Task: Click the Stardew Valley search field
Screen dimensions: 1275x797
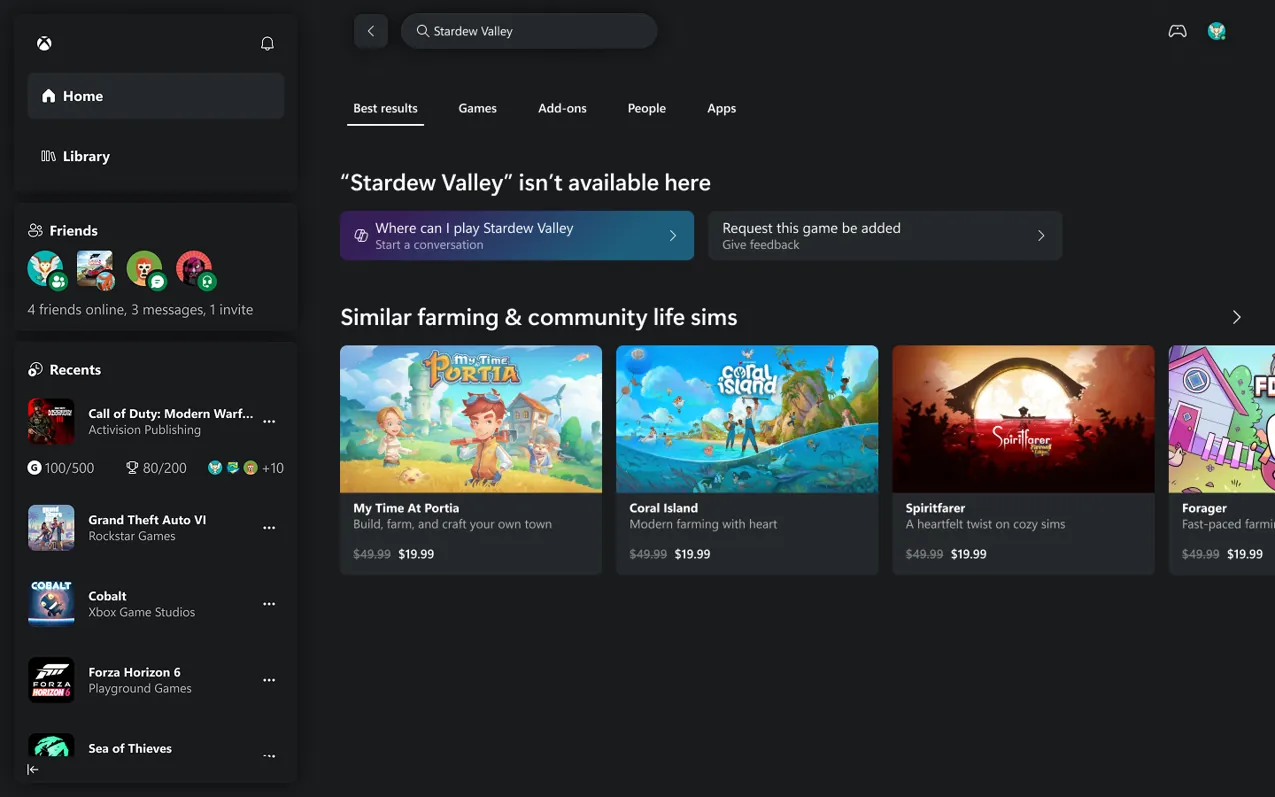Action: point(529,31)
